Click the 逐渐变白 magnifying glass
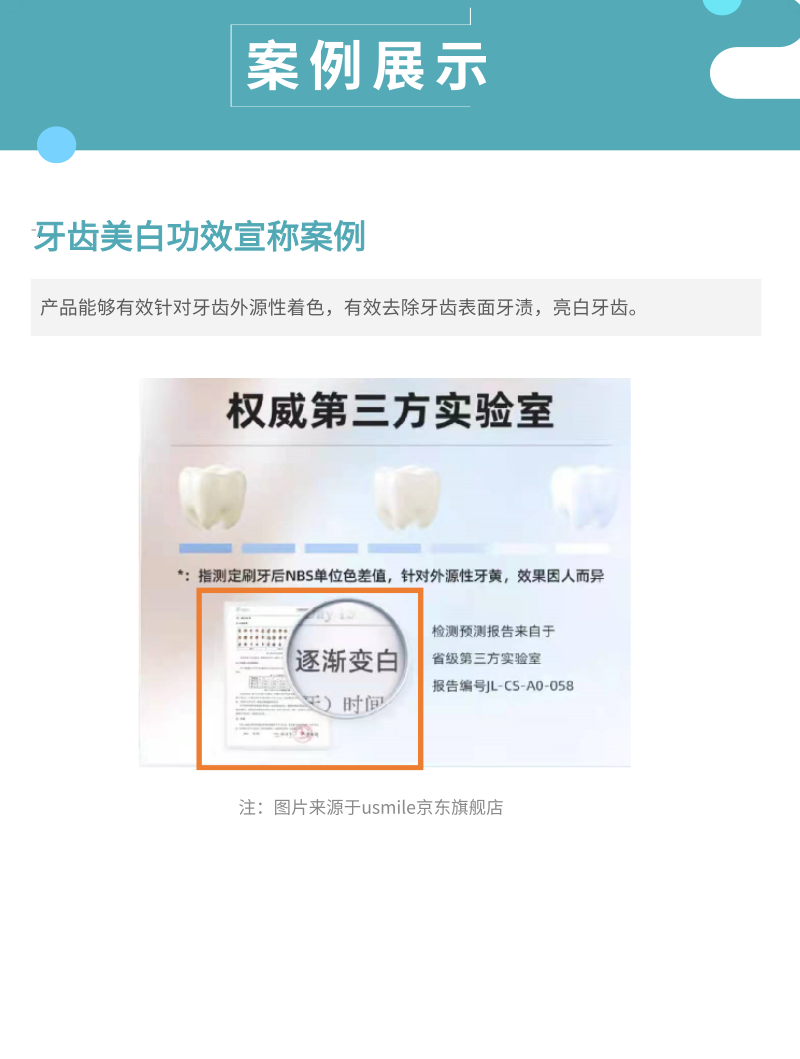800x1059 pixels. [347, 660]
